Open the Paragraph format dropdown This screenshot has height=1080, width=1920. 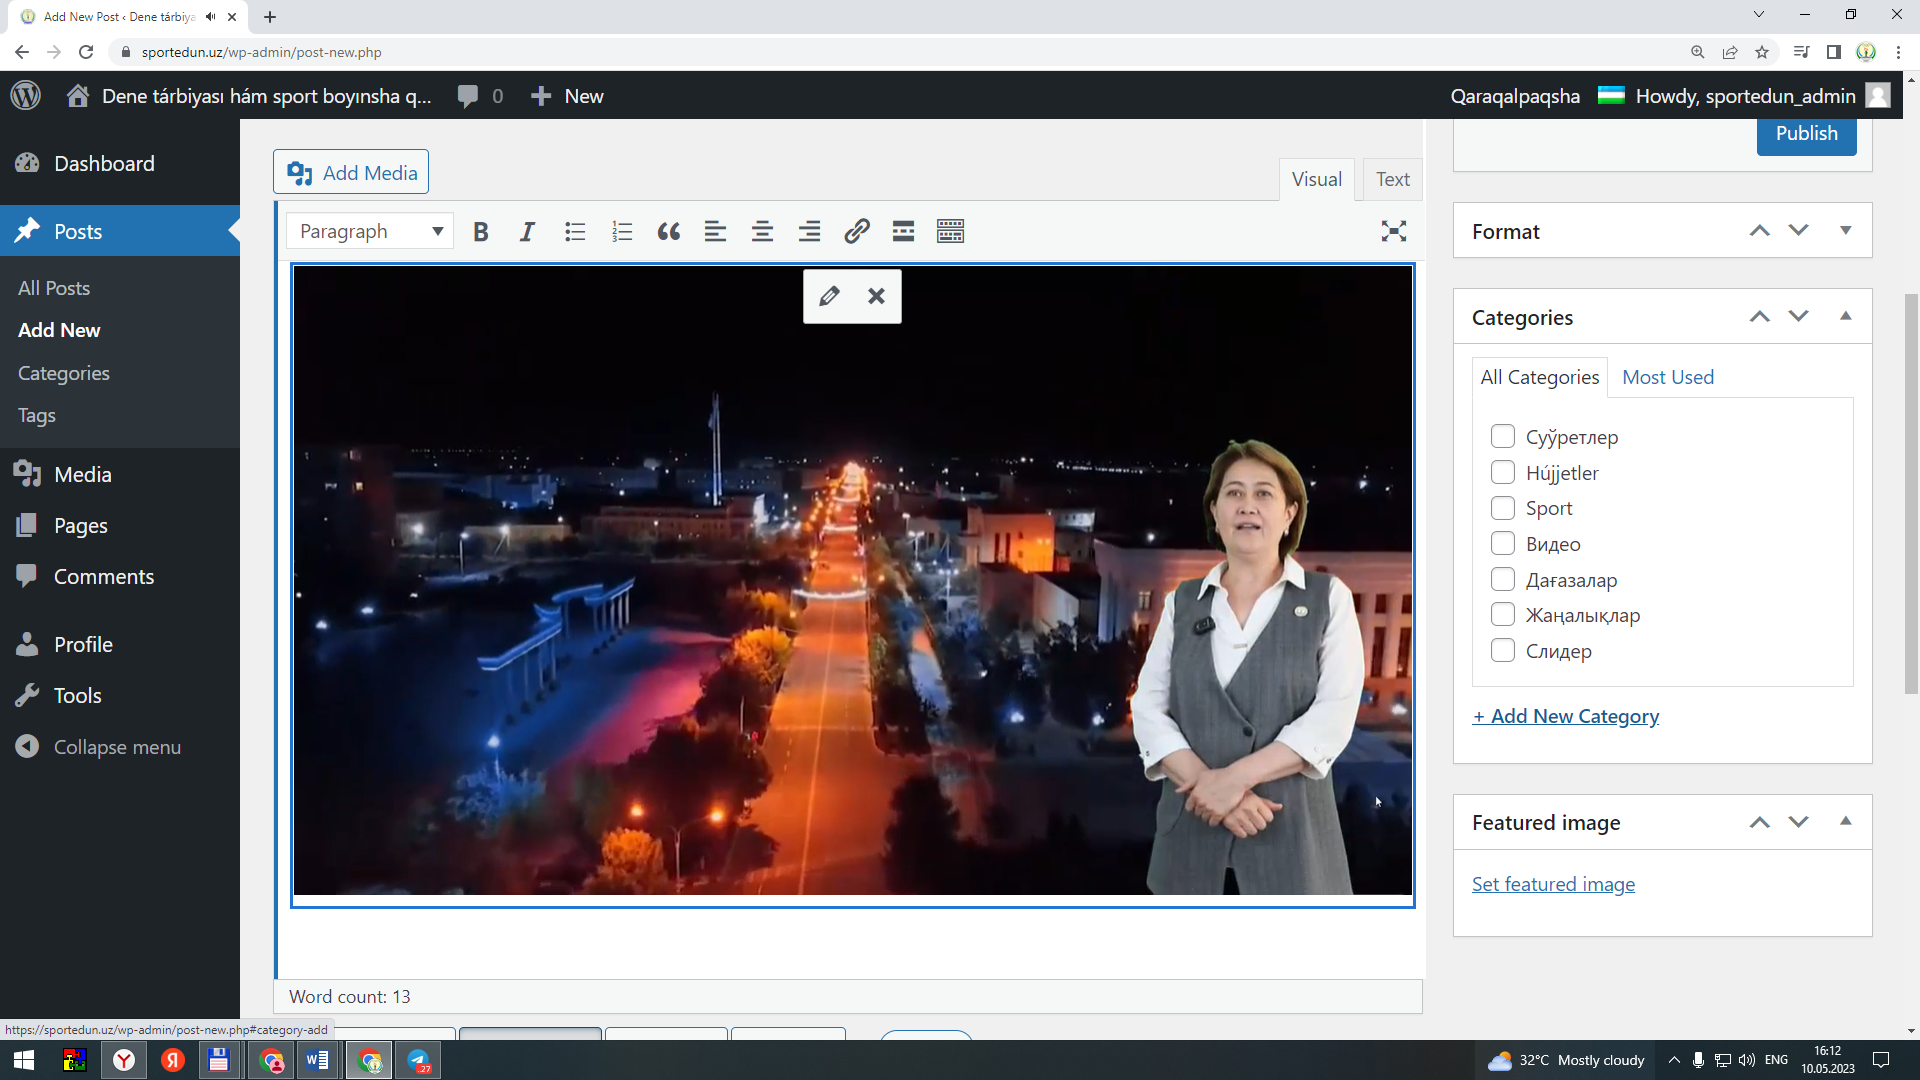(370, 232)
